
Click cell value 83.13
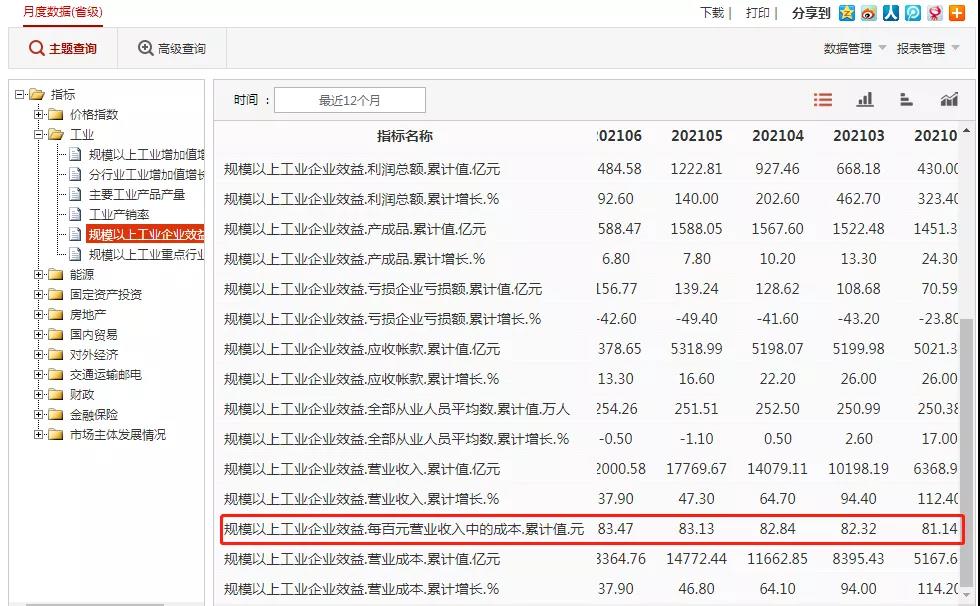696,529
